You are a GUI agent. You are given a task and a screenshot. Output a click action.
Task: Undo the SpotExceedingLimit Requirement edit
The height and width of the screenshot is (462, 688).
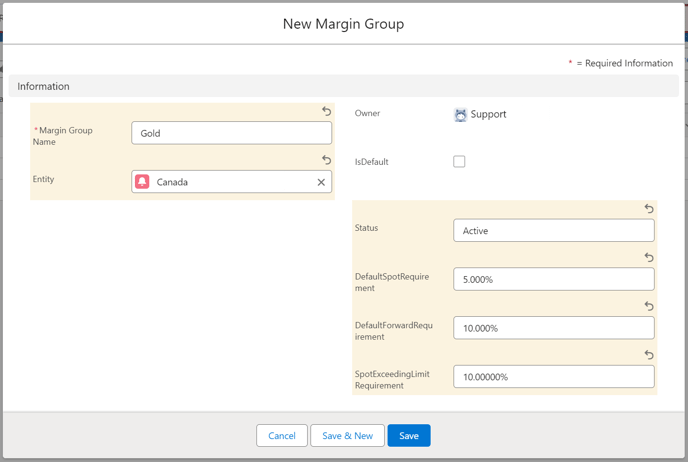[648, 354]
